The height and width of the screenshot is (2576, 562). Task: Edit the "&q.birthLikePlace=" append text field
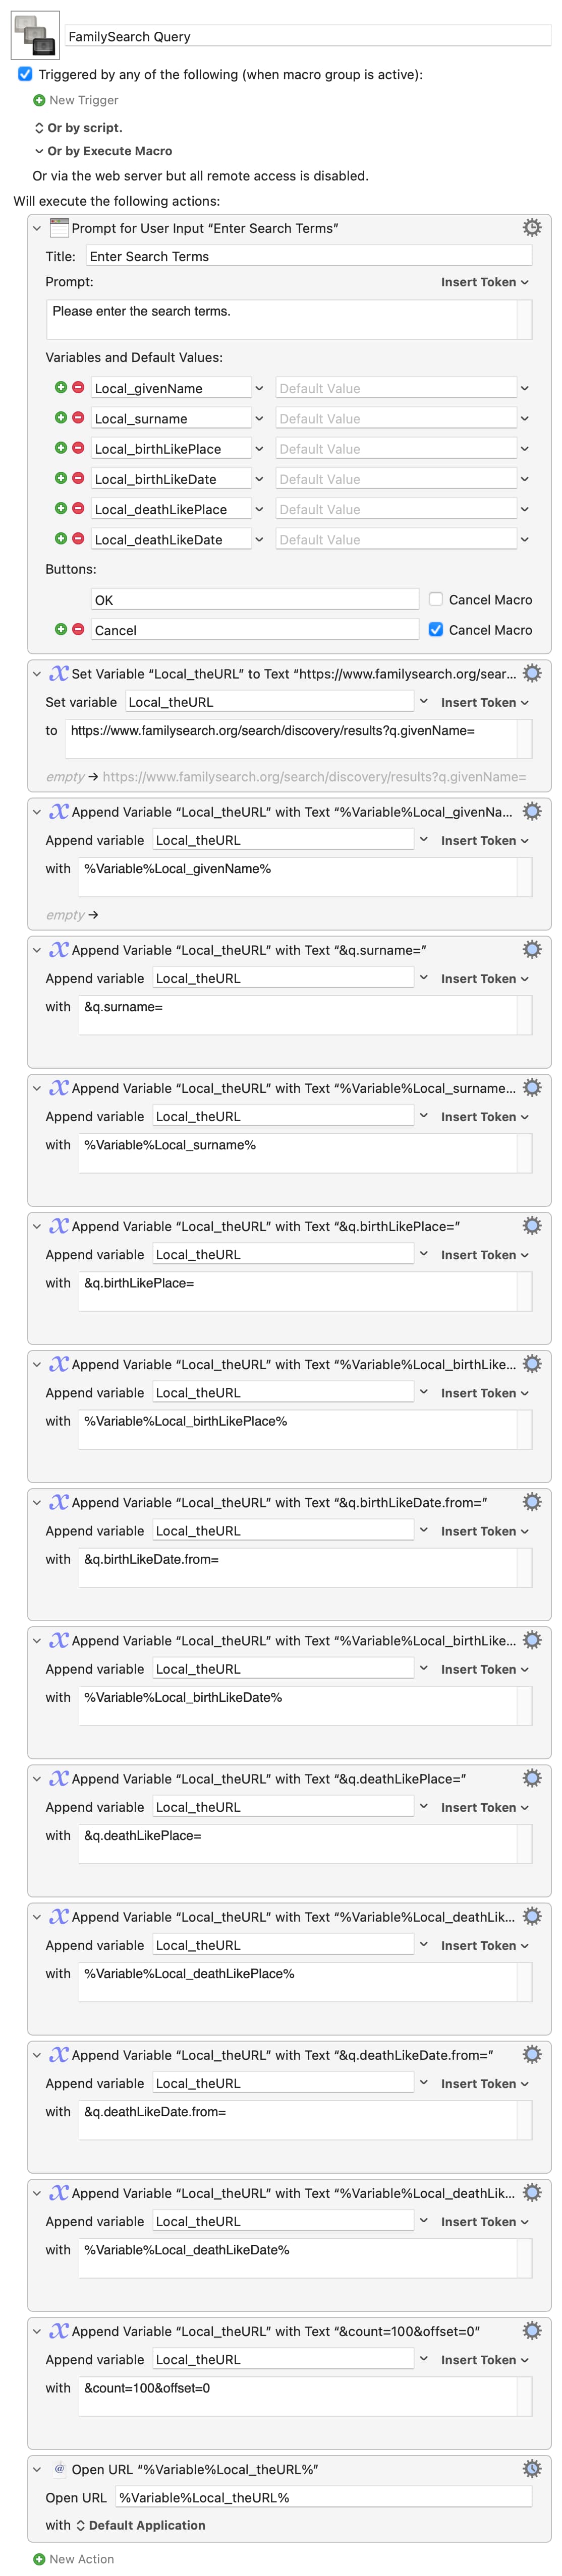[298, 1291]
